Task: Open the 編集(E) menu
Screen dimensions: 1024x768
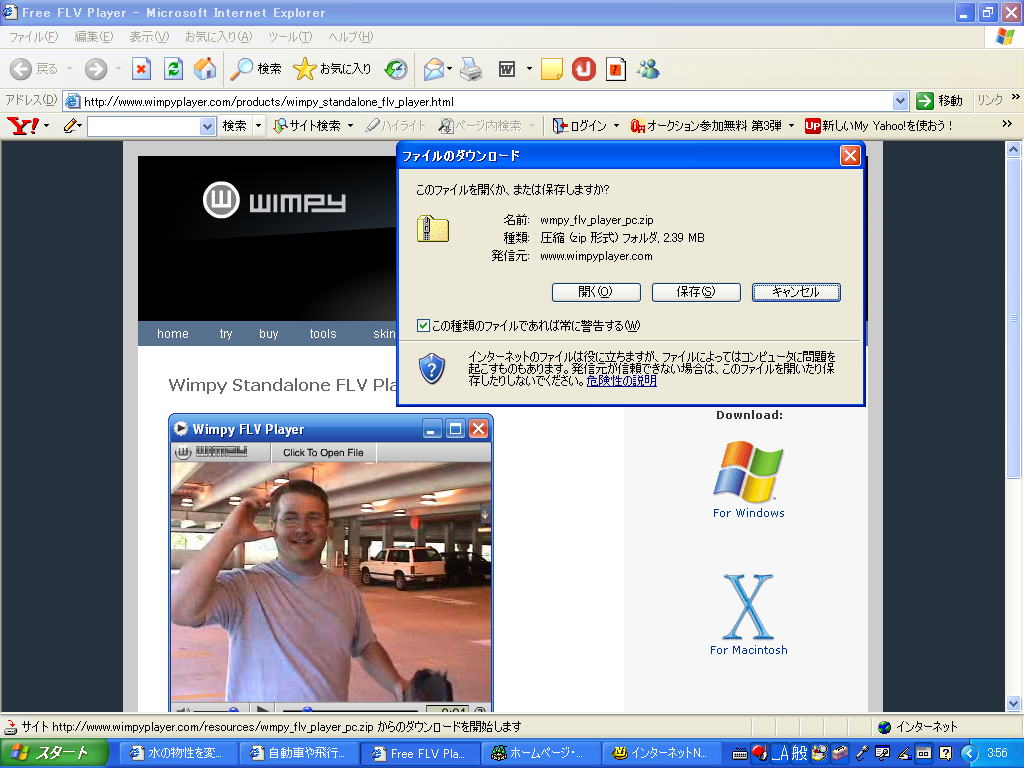Action: pos(93,37)
